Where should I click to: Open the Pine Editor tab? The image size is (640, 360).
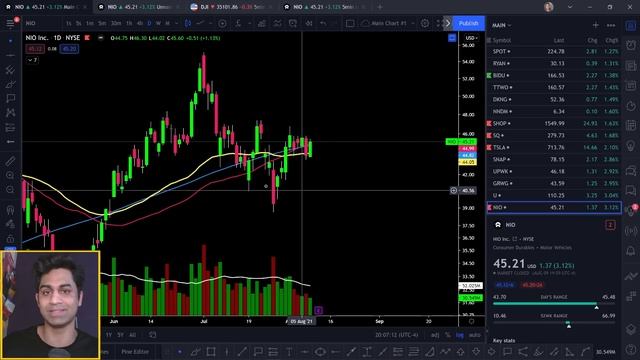coord(135,351)
